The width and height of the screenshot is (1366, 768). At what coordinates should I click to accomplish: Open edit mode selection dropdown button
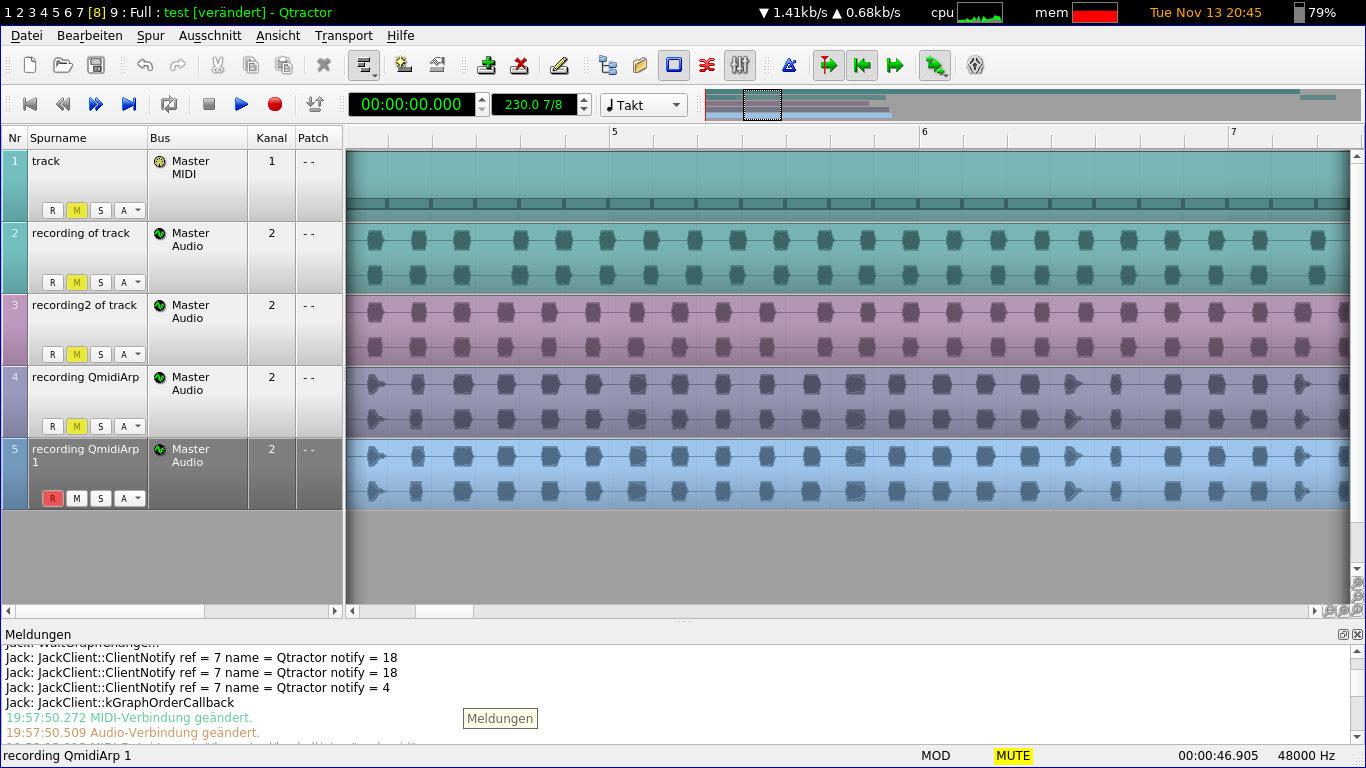[364, 65]
